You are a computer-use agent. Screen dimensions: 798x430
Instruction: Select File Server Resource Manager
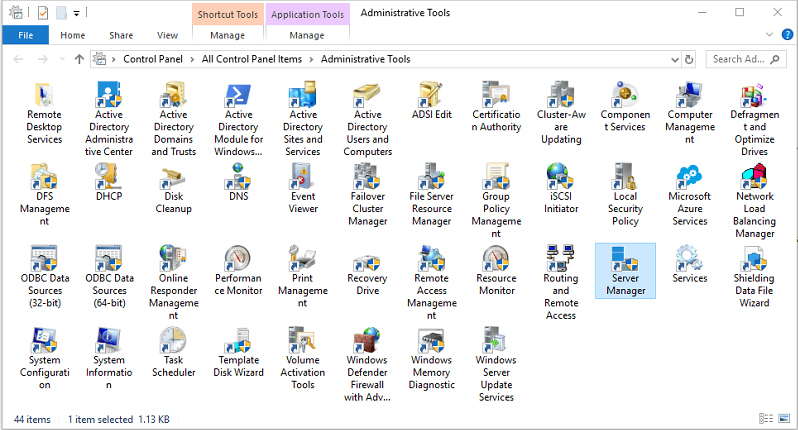tap(432, 195)
